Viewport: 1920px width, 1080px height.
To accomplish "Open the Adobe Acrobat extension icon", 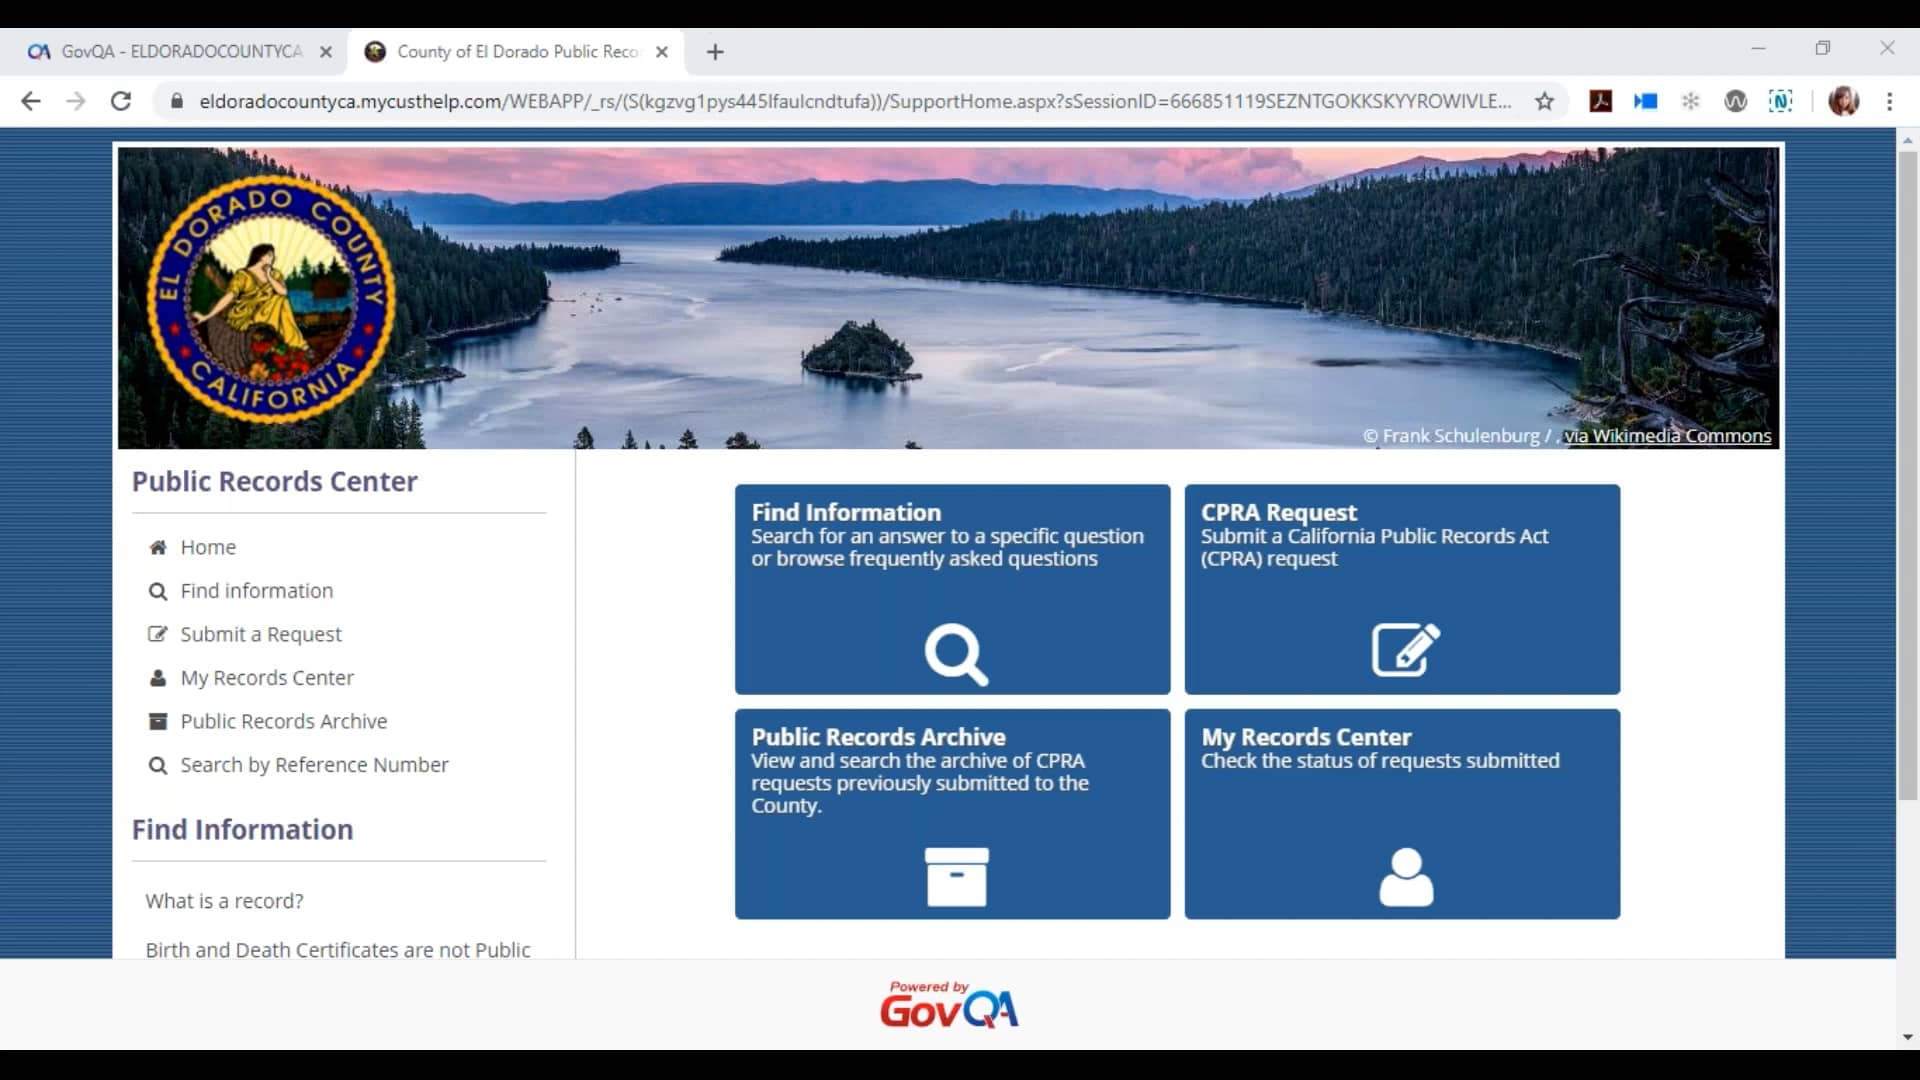I will (x=1600, y=101).
